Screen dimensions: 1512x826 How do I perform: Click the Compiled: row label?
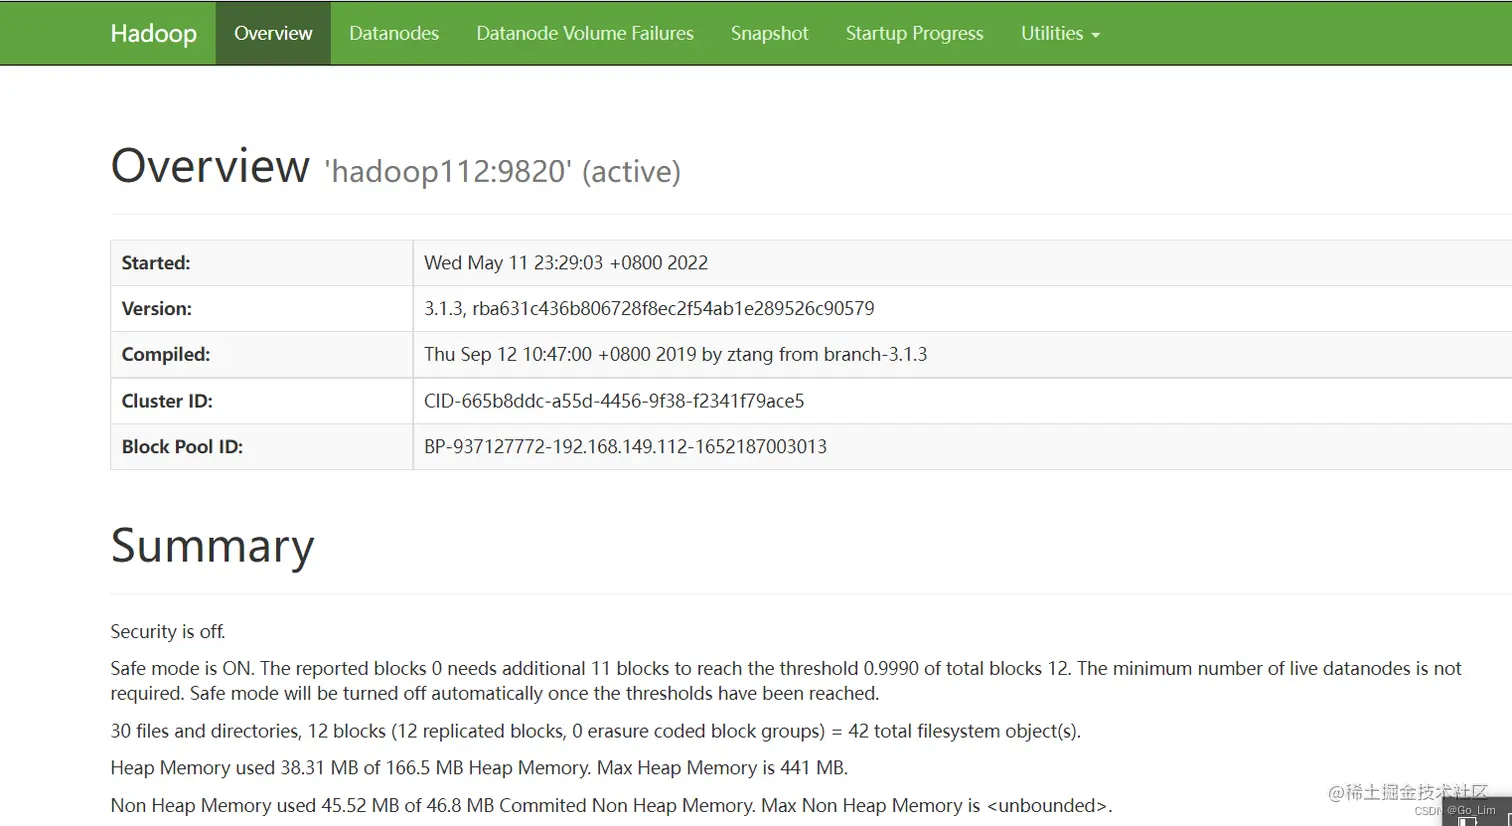[166, 355]
